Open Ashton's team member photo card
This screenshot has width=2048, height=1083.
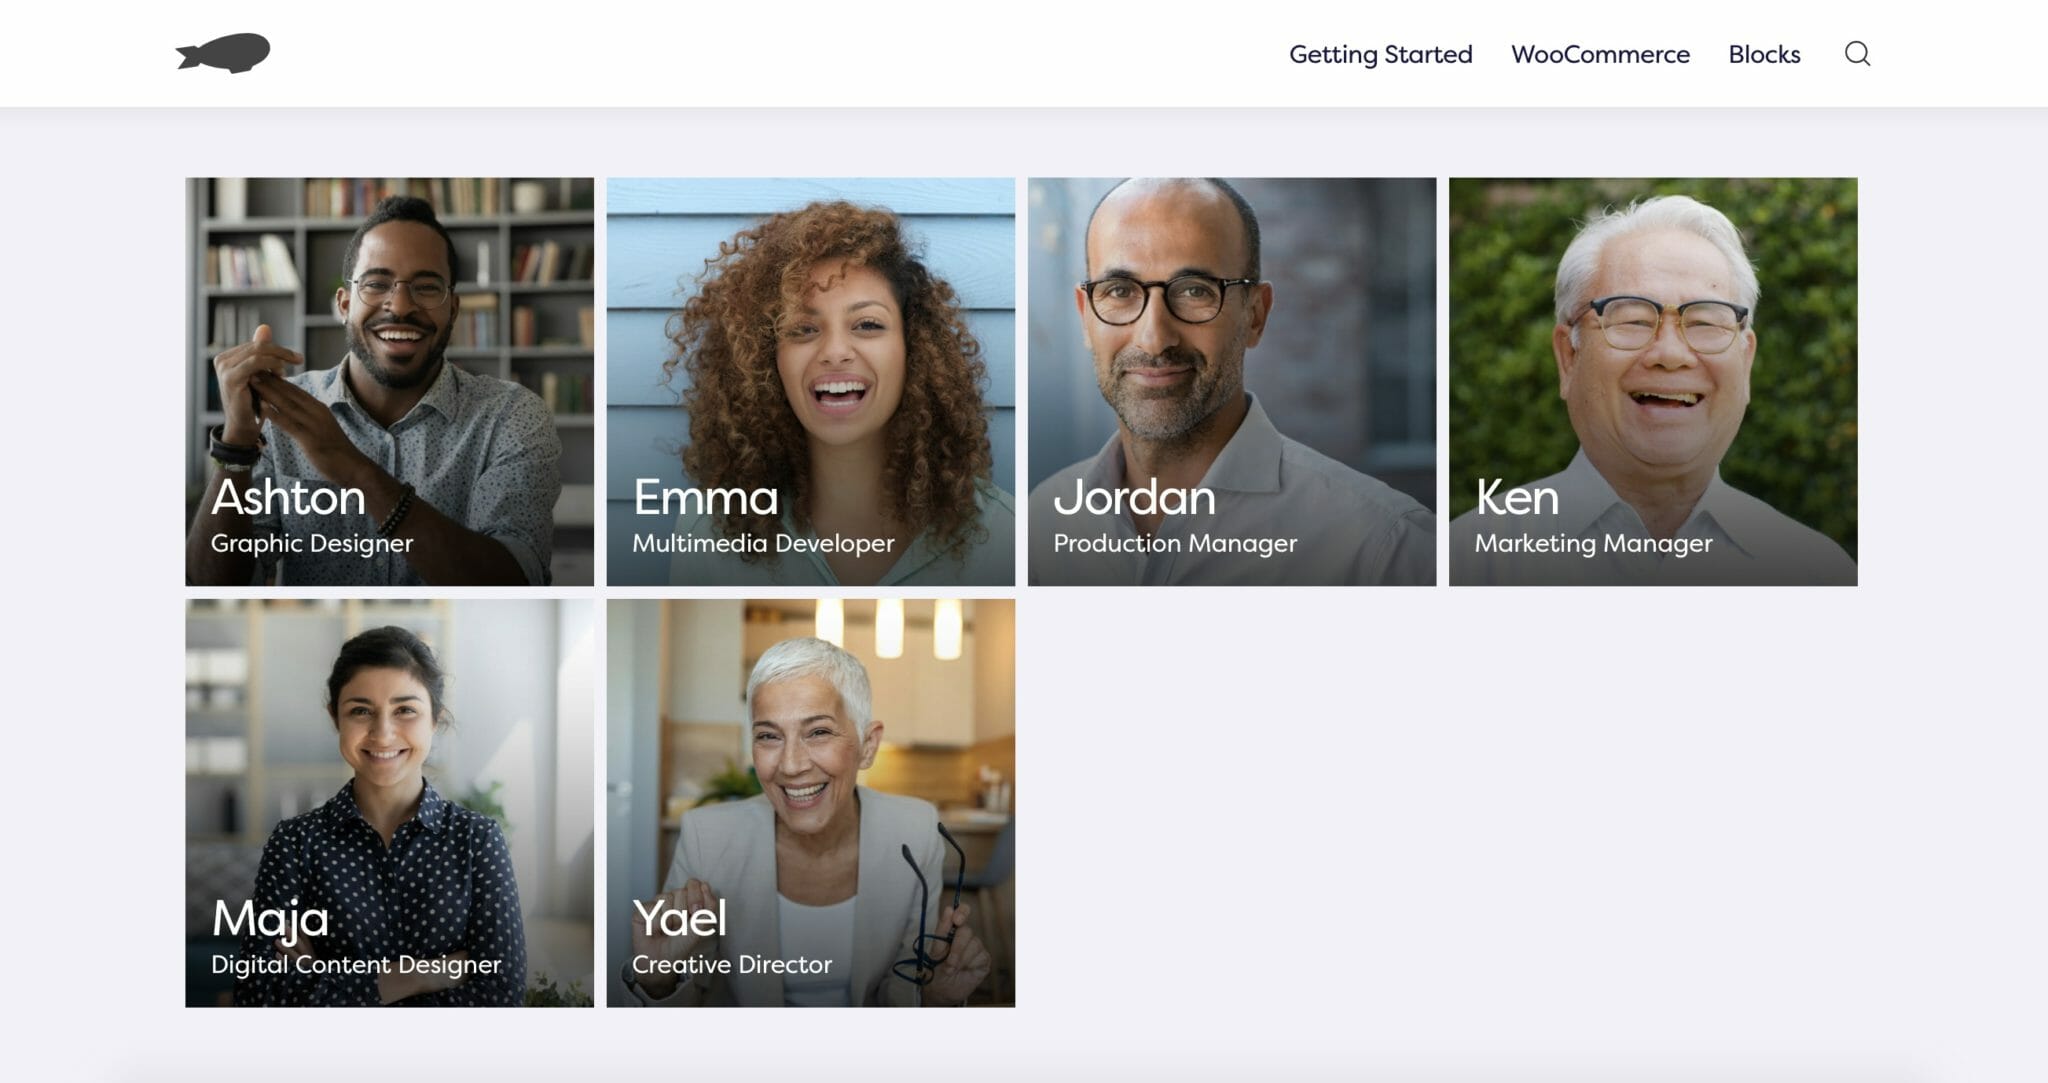(x=389, y=382)
